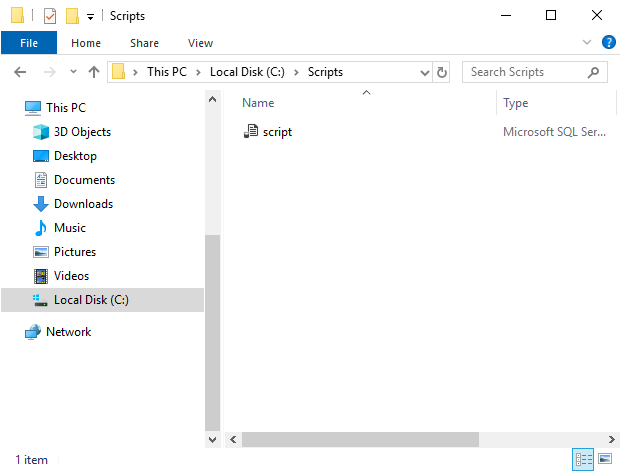The width and height of the screenshot is (621, 472).
Task: Open Desktop in the navigation pane
Action: click(x=75, y=156)
